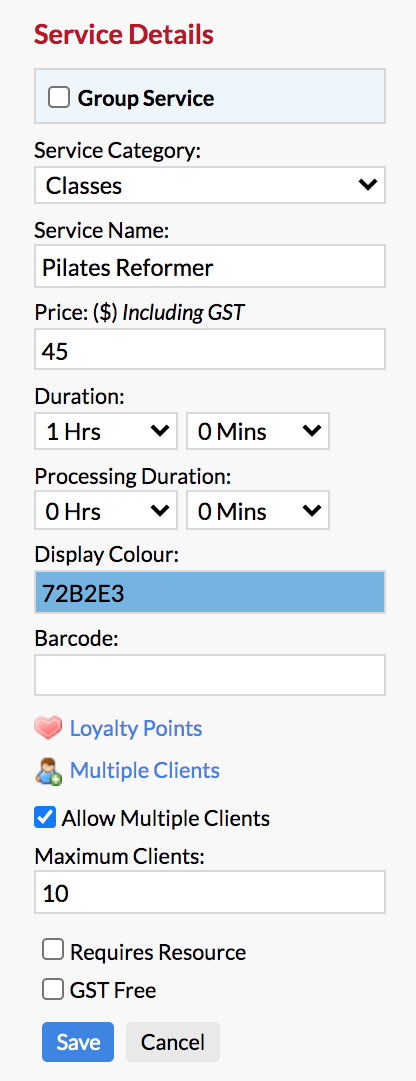This screenshot has width=416, height=1081.
Task: Click the Cancel button
Action: pyautogui.click(x=172, y=1042)
